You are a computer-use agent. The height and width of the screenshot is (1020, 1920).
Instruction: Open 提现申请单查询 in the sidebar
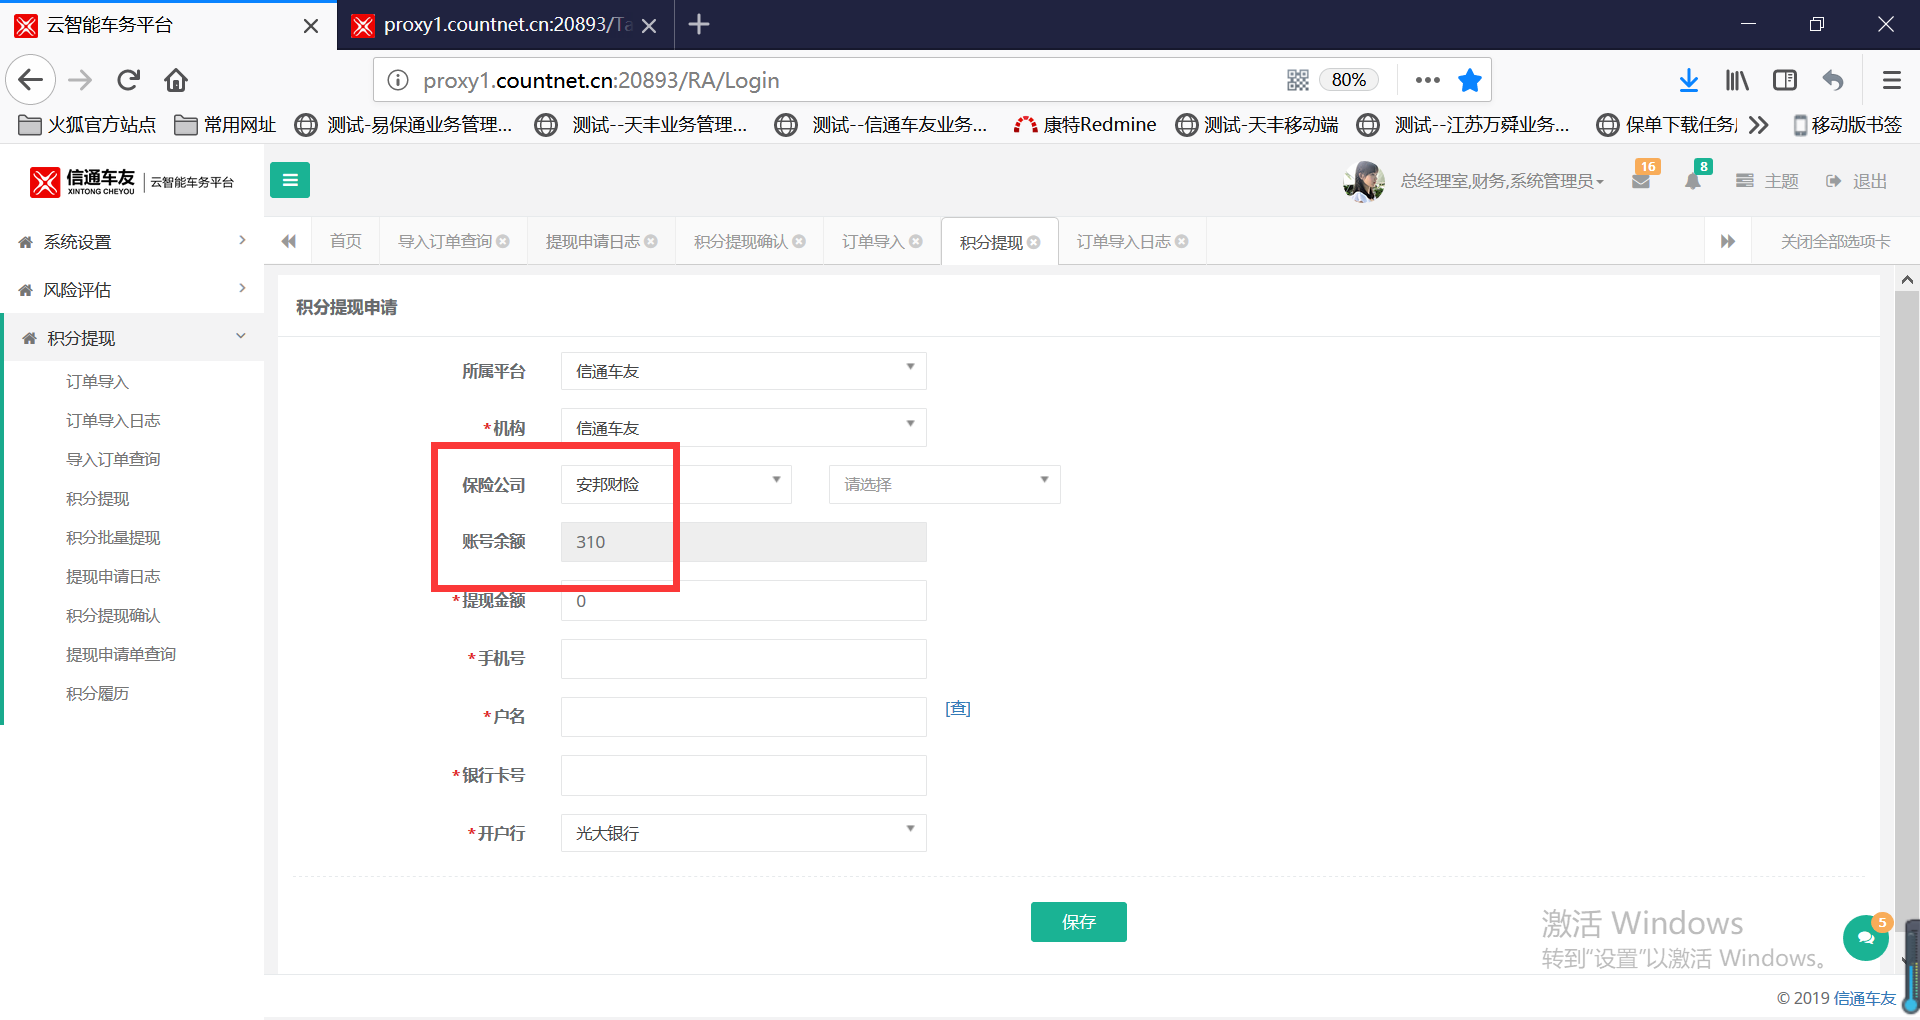tap(121, 654)
